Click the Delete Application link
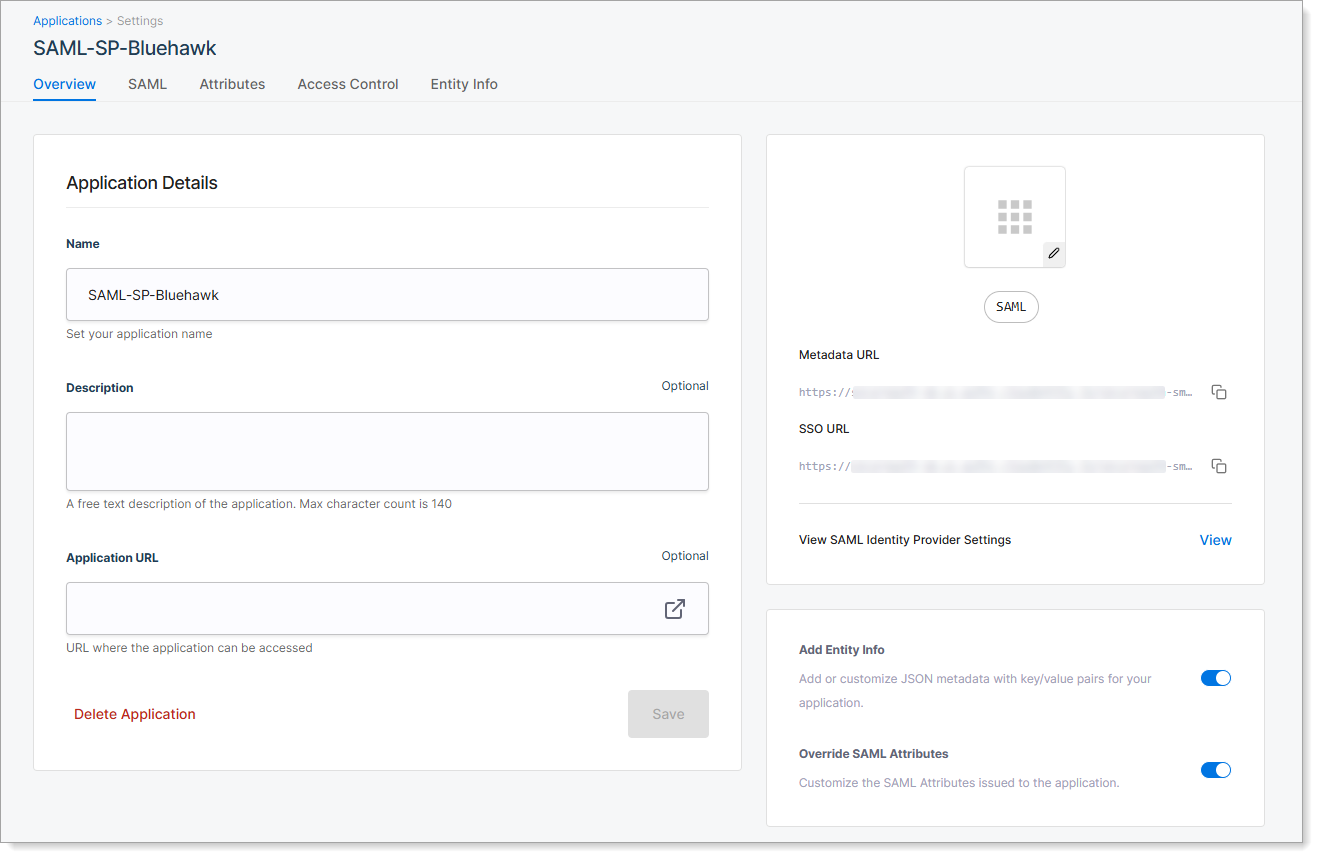Viewport: 1318px width, 858px height. [135, 714]
